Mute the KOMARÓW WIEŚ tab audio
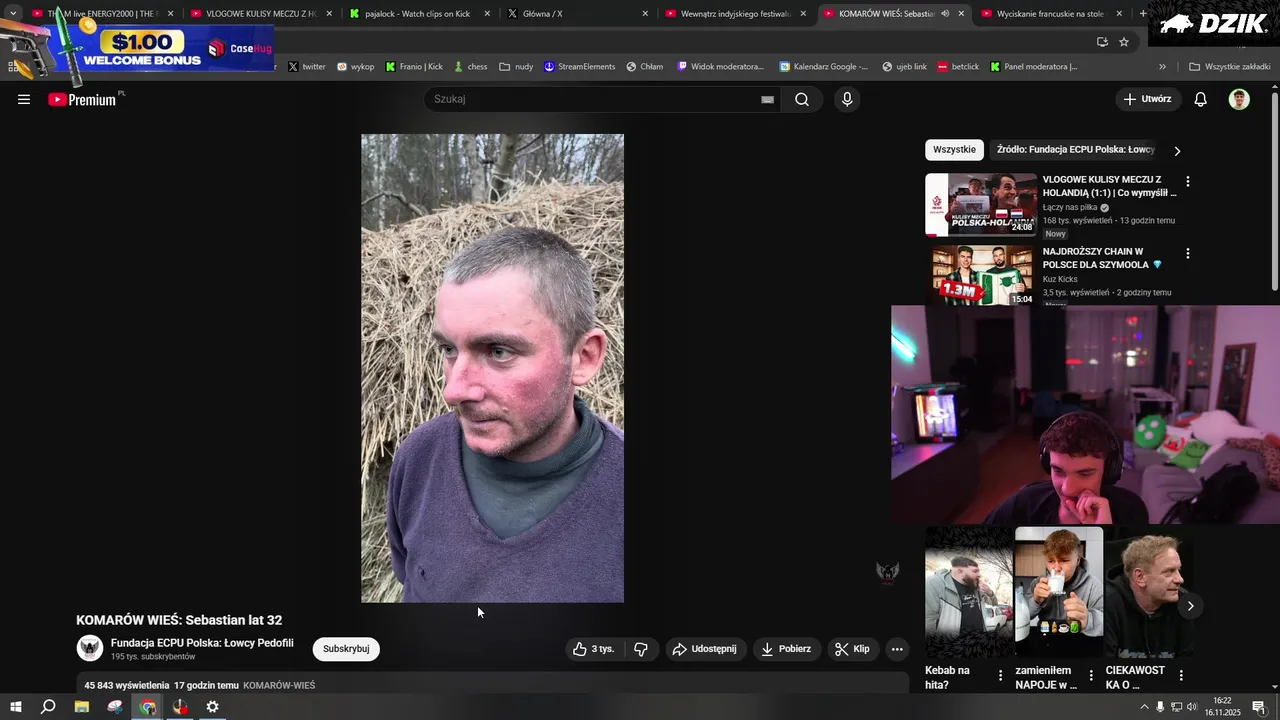The width and height of the screenshot is (1280, 720). tap(945, 14)
